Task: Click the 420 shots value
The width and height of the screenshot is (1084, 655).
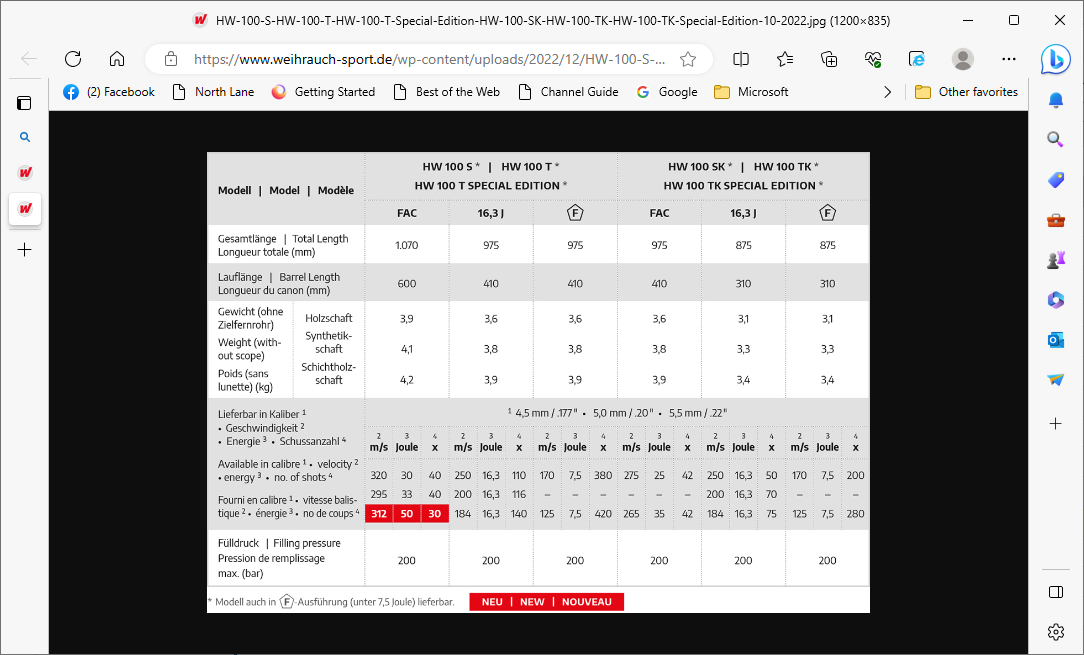Action: [603, 513]
